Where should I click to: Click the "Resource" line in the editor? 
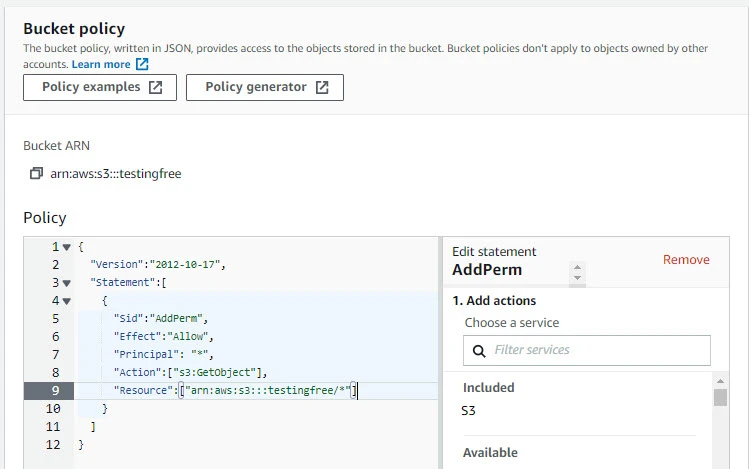[235, 391]
